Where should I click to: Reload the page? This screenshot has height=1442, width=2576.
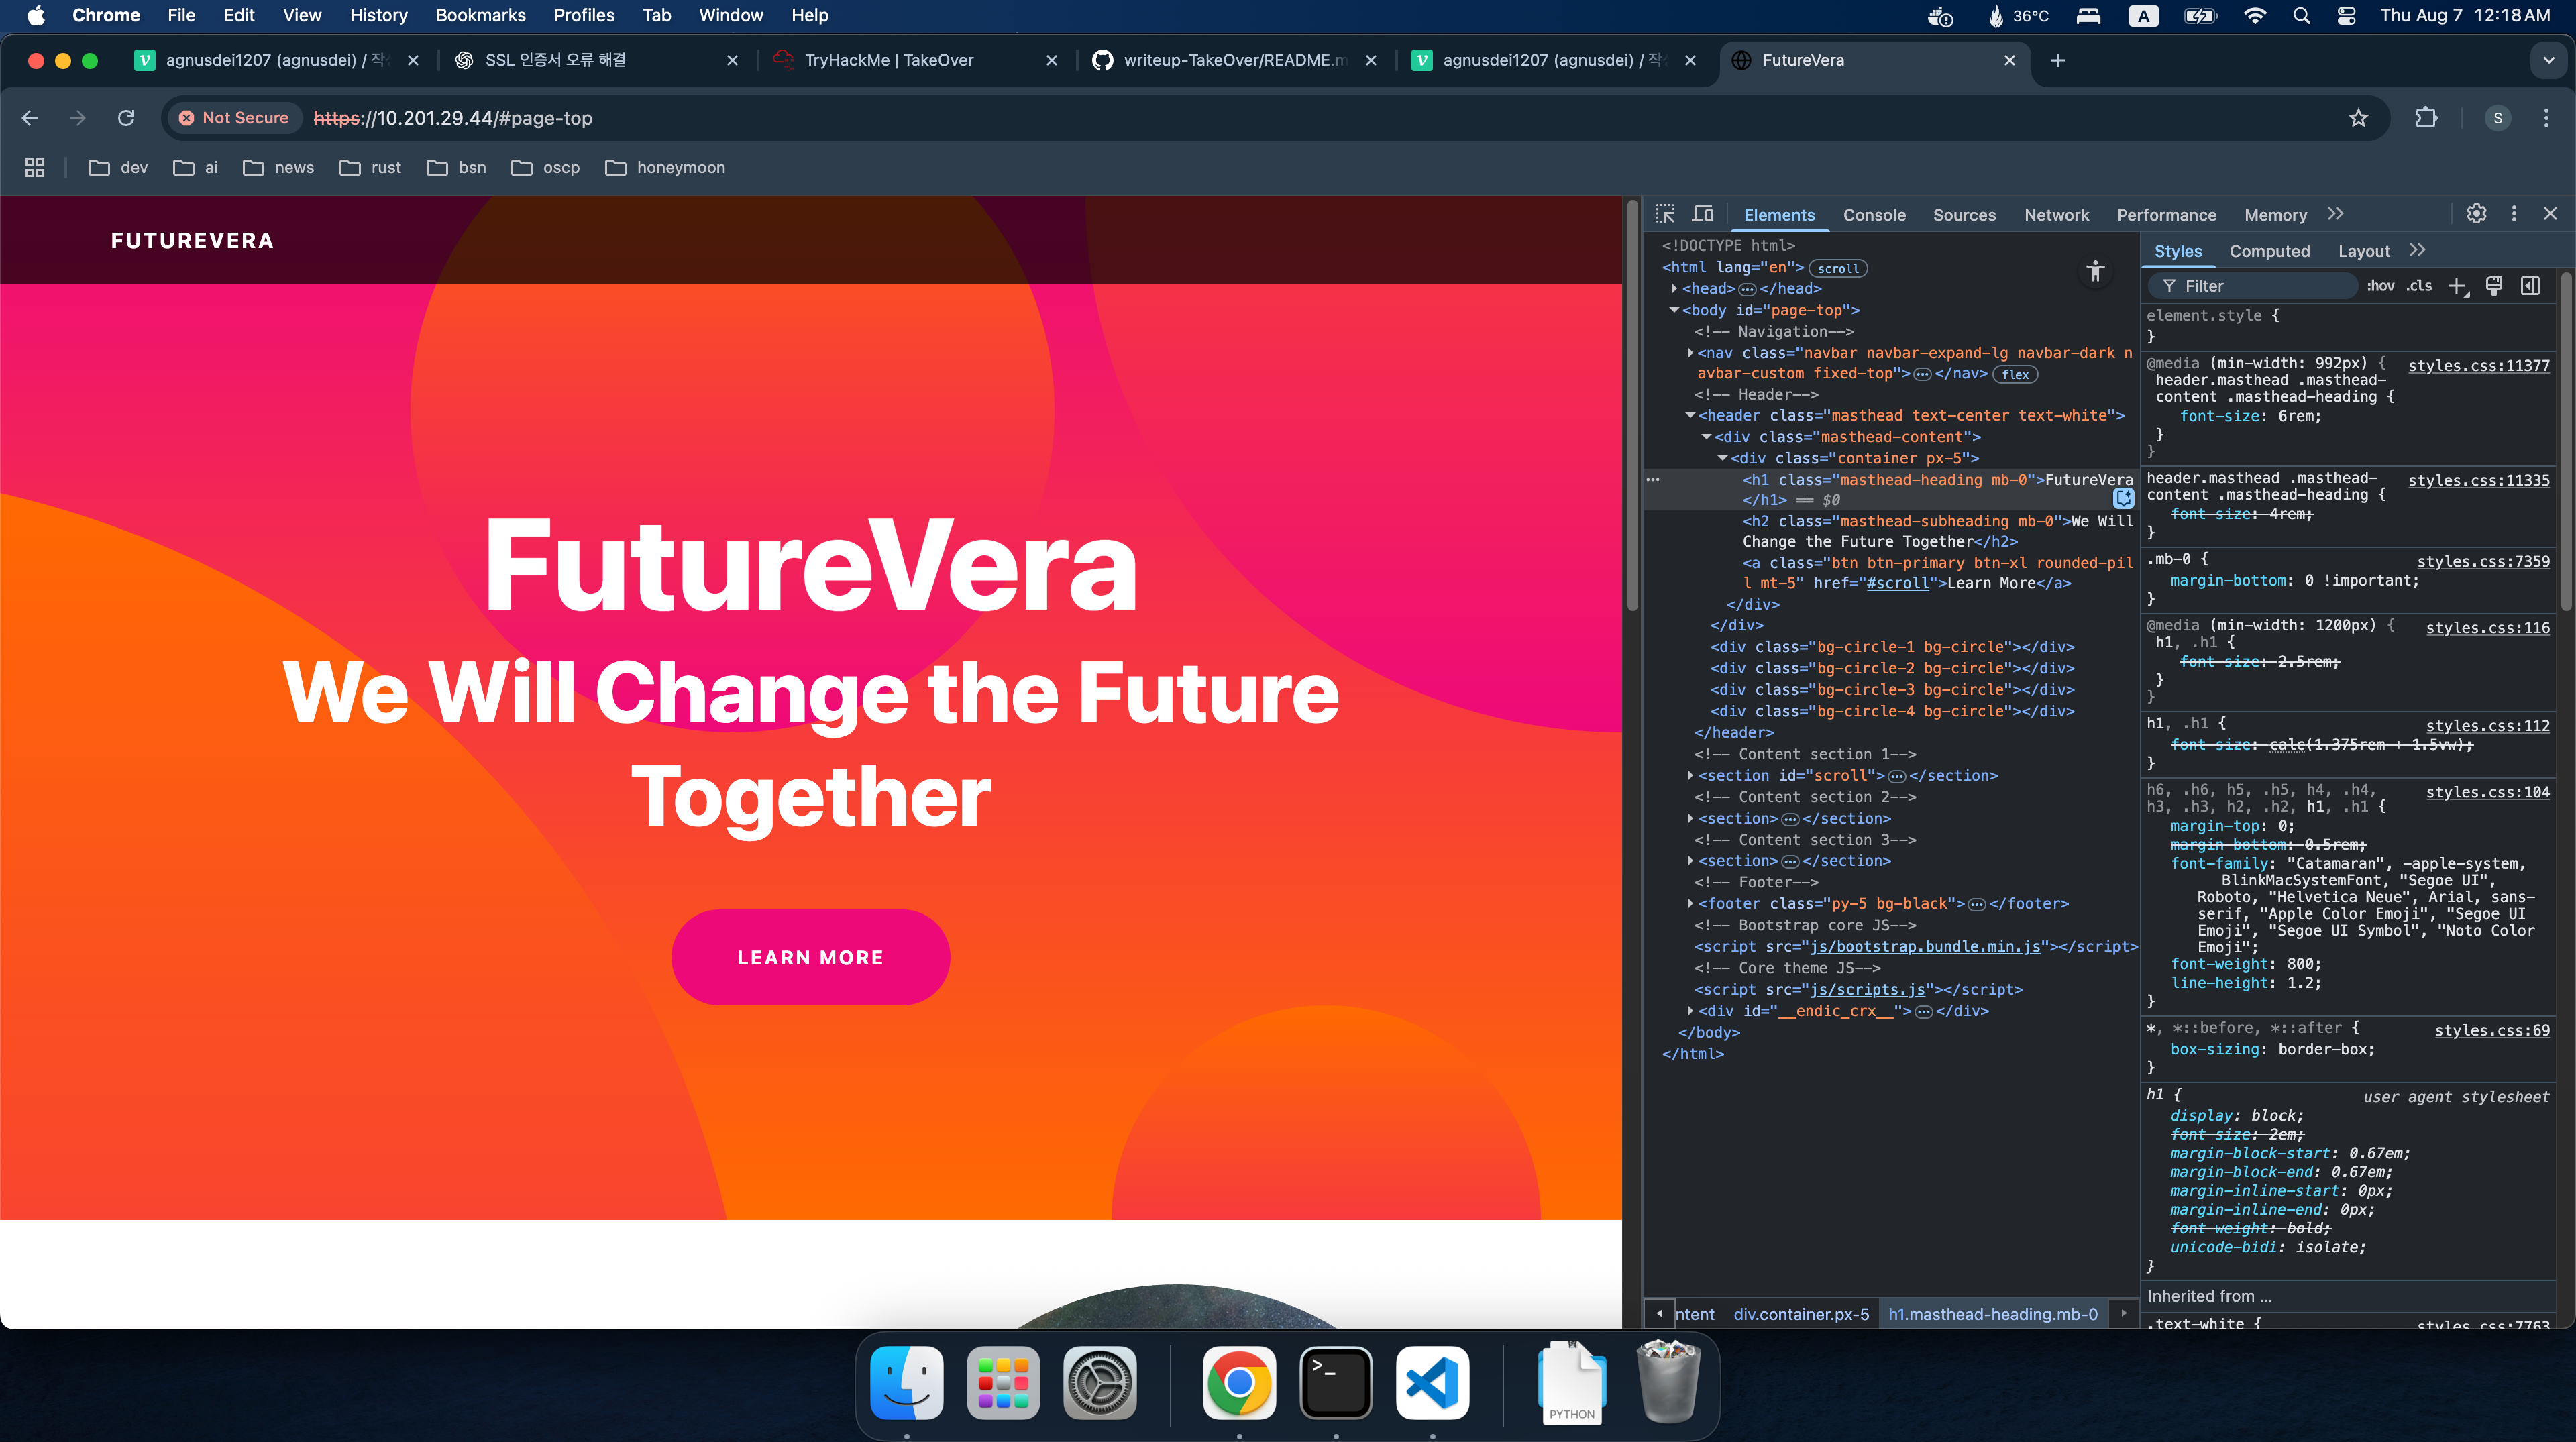[x=126, y=118]
